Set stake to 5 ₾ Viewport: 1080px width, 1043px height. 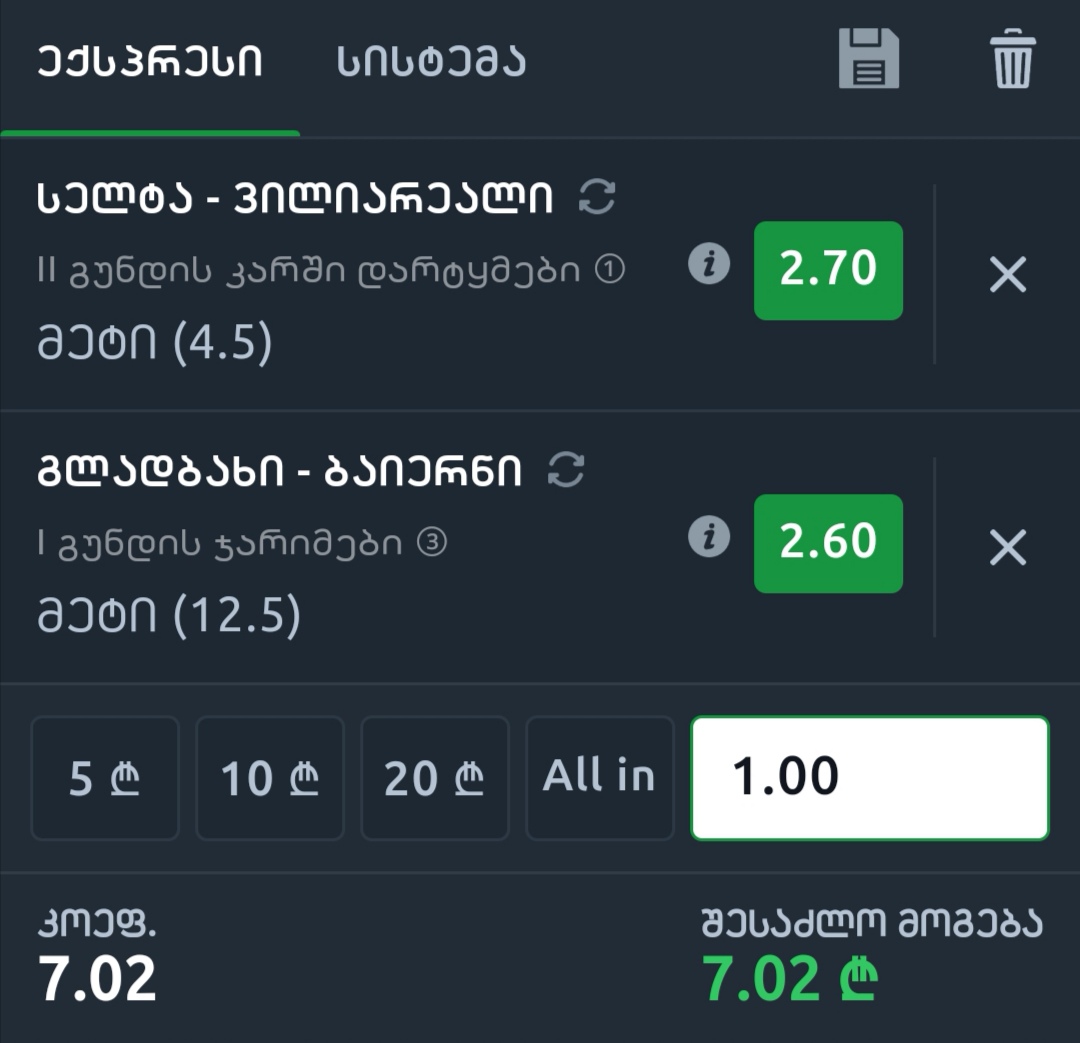click(105, 778)
